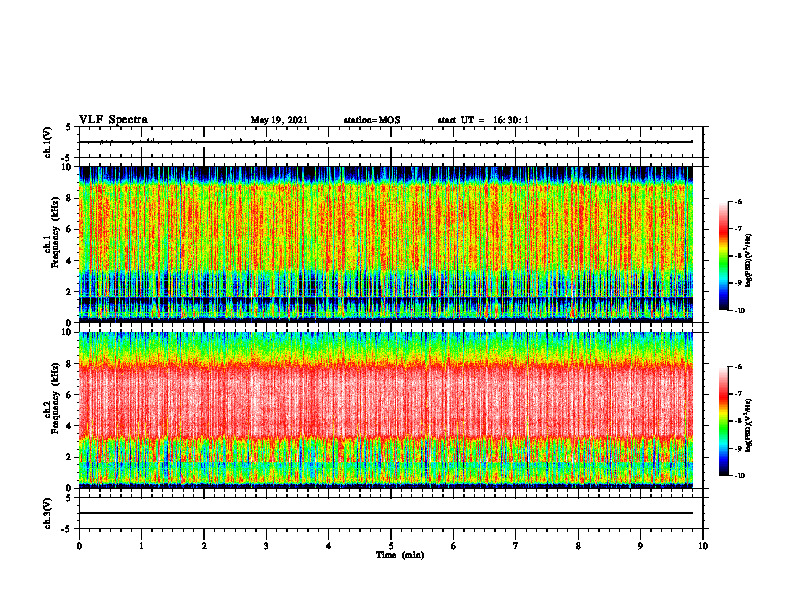The width and height of the screenshot is (792, 612).
Task: Click the ch.2 spectrogram panel
Action: point(386,410)
